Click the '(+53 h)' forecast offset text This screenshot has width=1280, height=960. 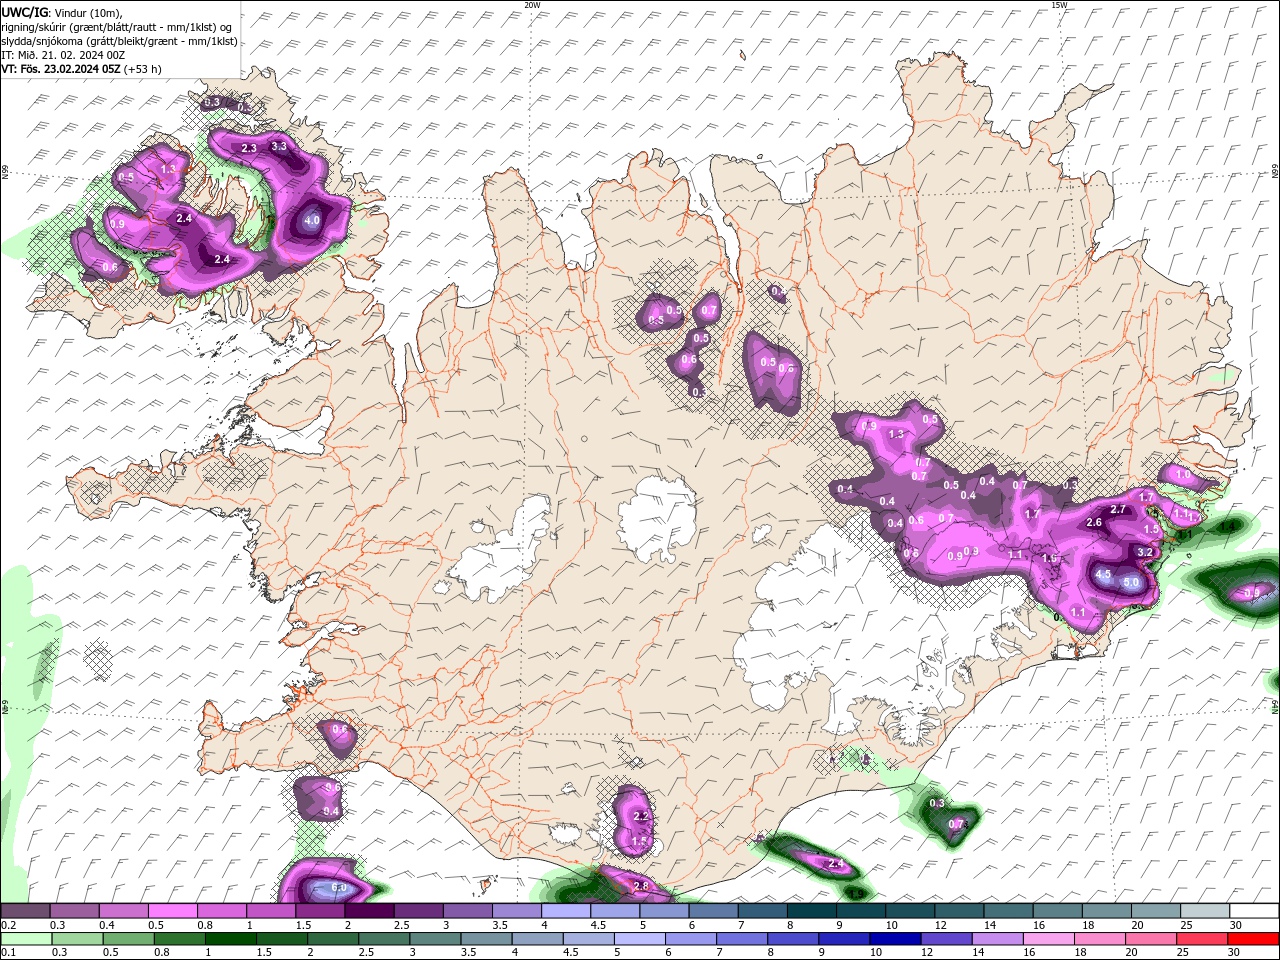pyautogui.click(x=143, y=69)
